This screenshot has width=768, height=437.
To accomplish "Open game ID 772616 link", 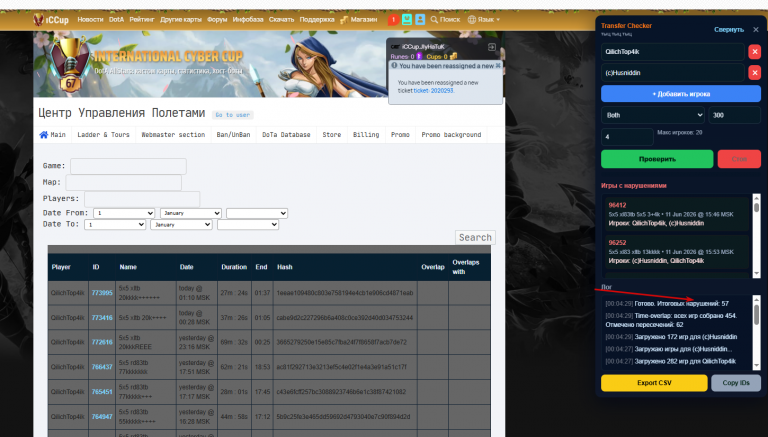I will [x=102, y=342].
